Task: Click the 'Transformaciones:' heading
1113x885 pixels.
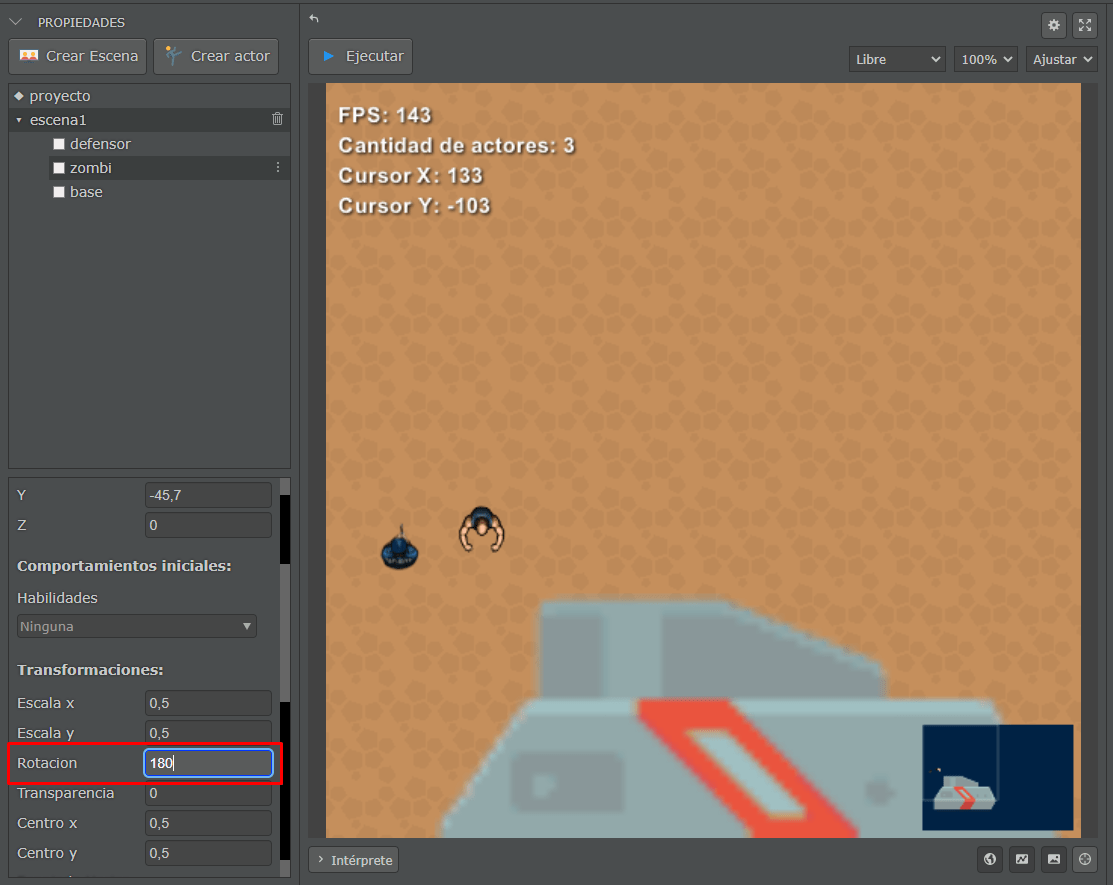Action: (90, 670)
